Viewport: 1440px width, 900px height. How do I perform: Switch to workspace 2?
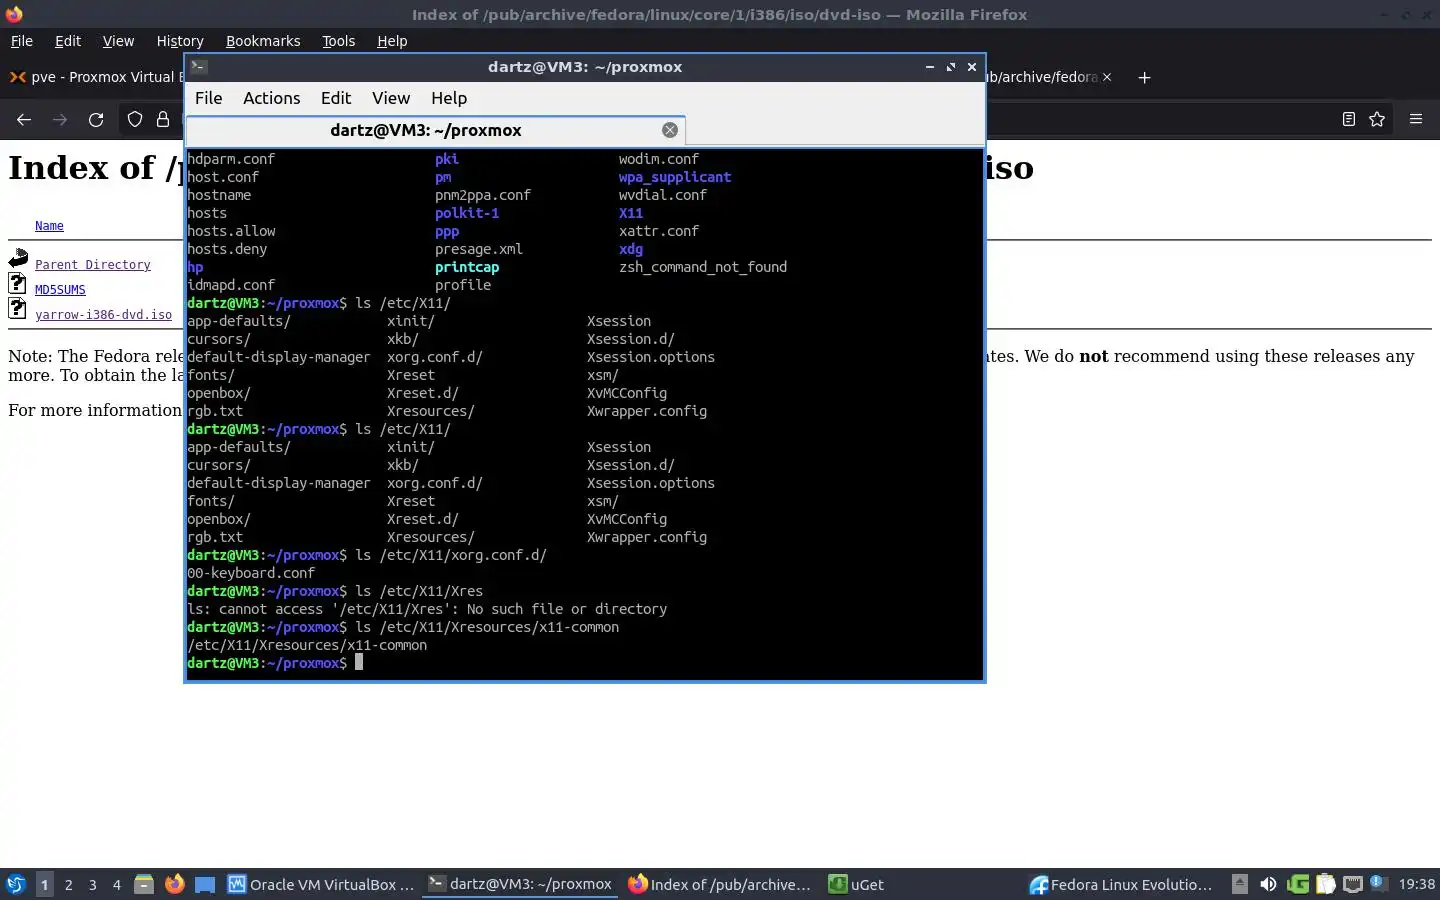point(68,884)
